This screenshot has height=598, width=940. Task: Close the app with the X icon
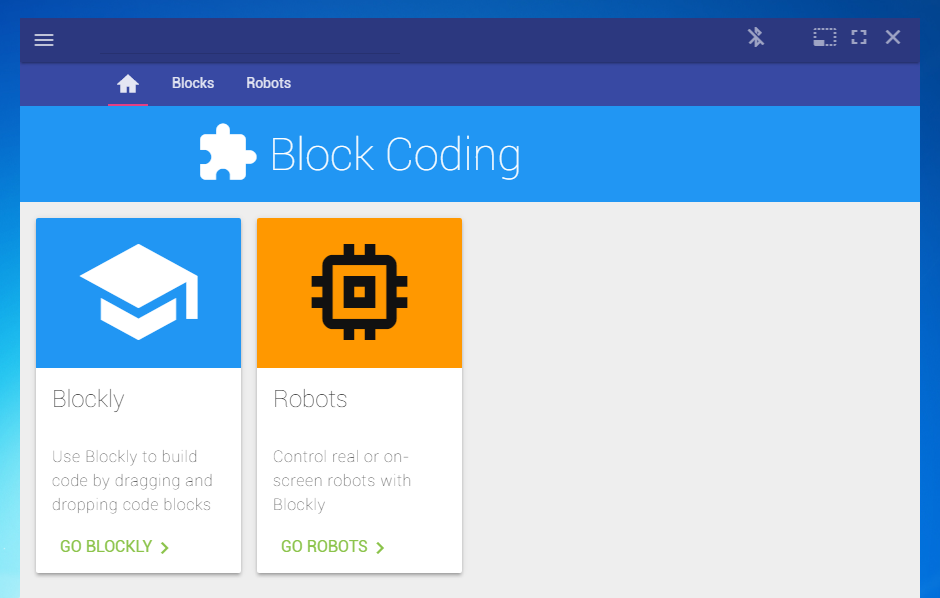893,37
